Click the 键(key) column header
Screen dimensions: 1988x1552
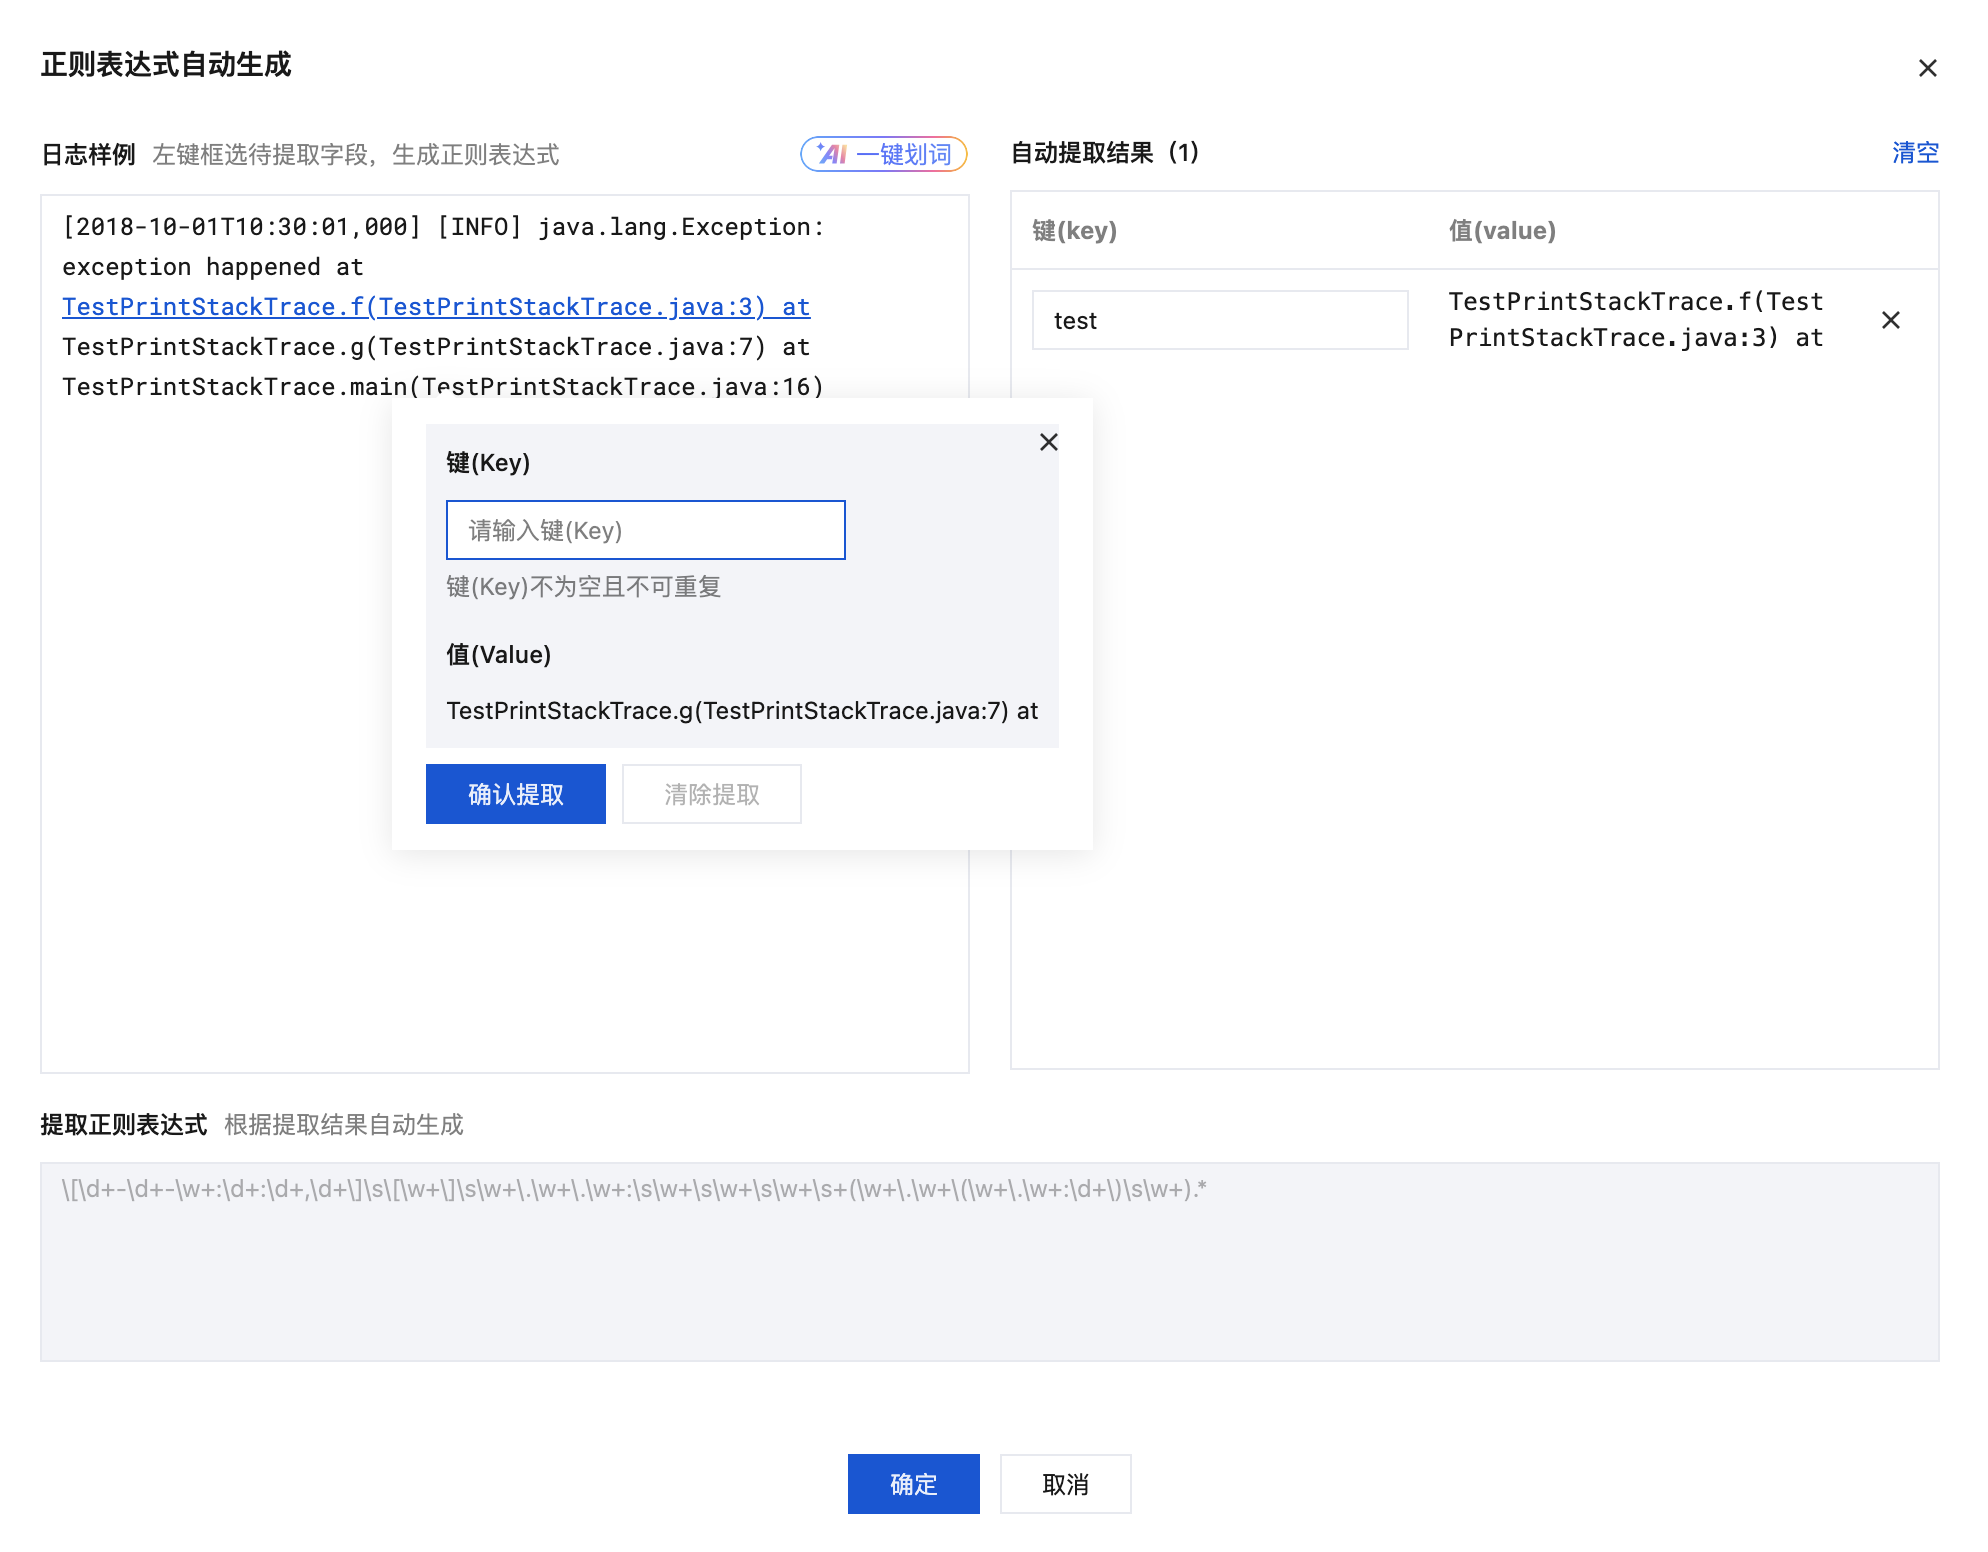(1074, 231)
